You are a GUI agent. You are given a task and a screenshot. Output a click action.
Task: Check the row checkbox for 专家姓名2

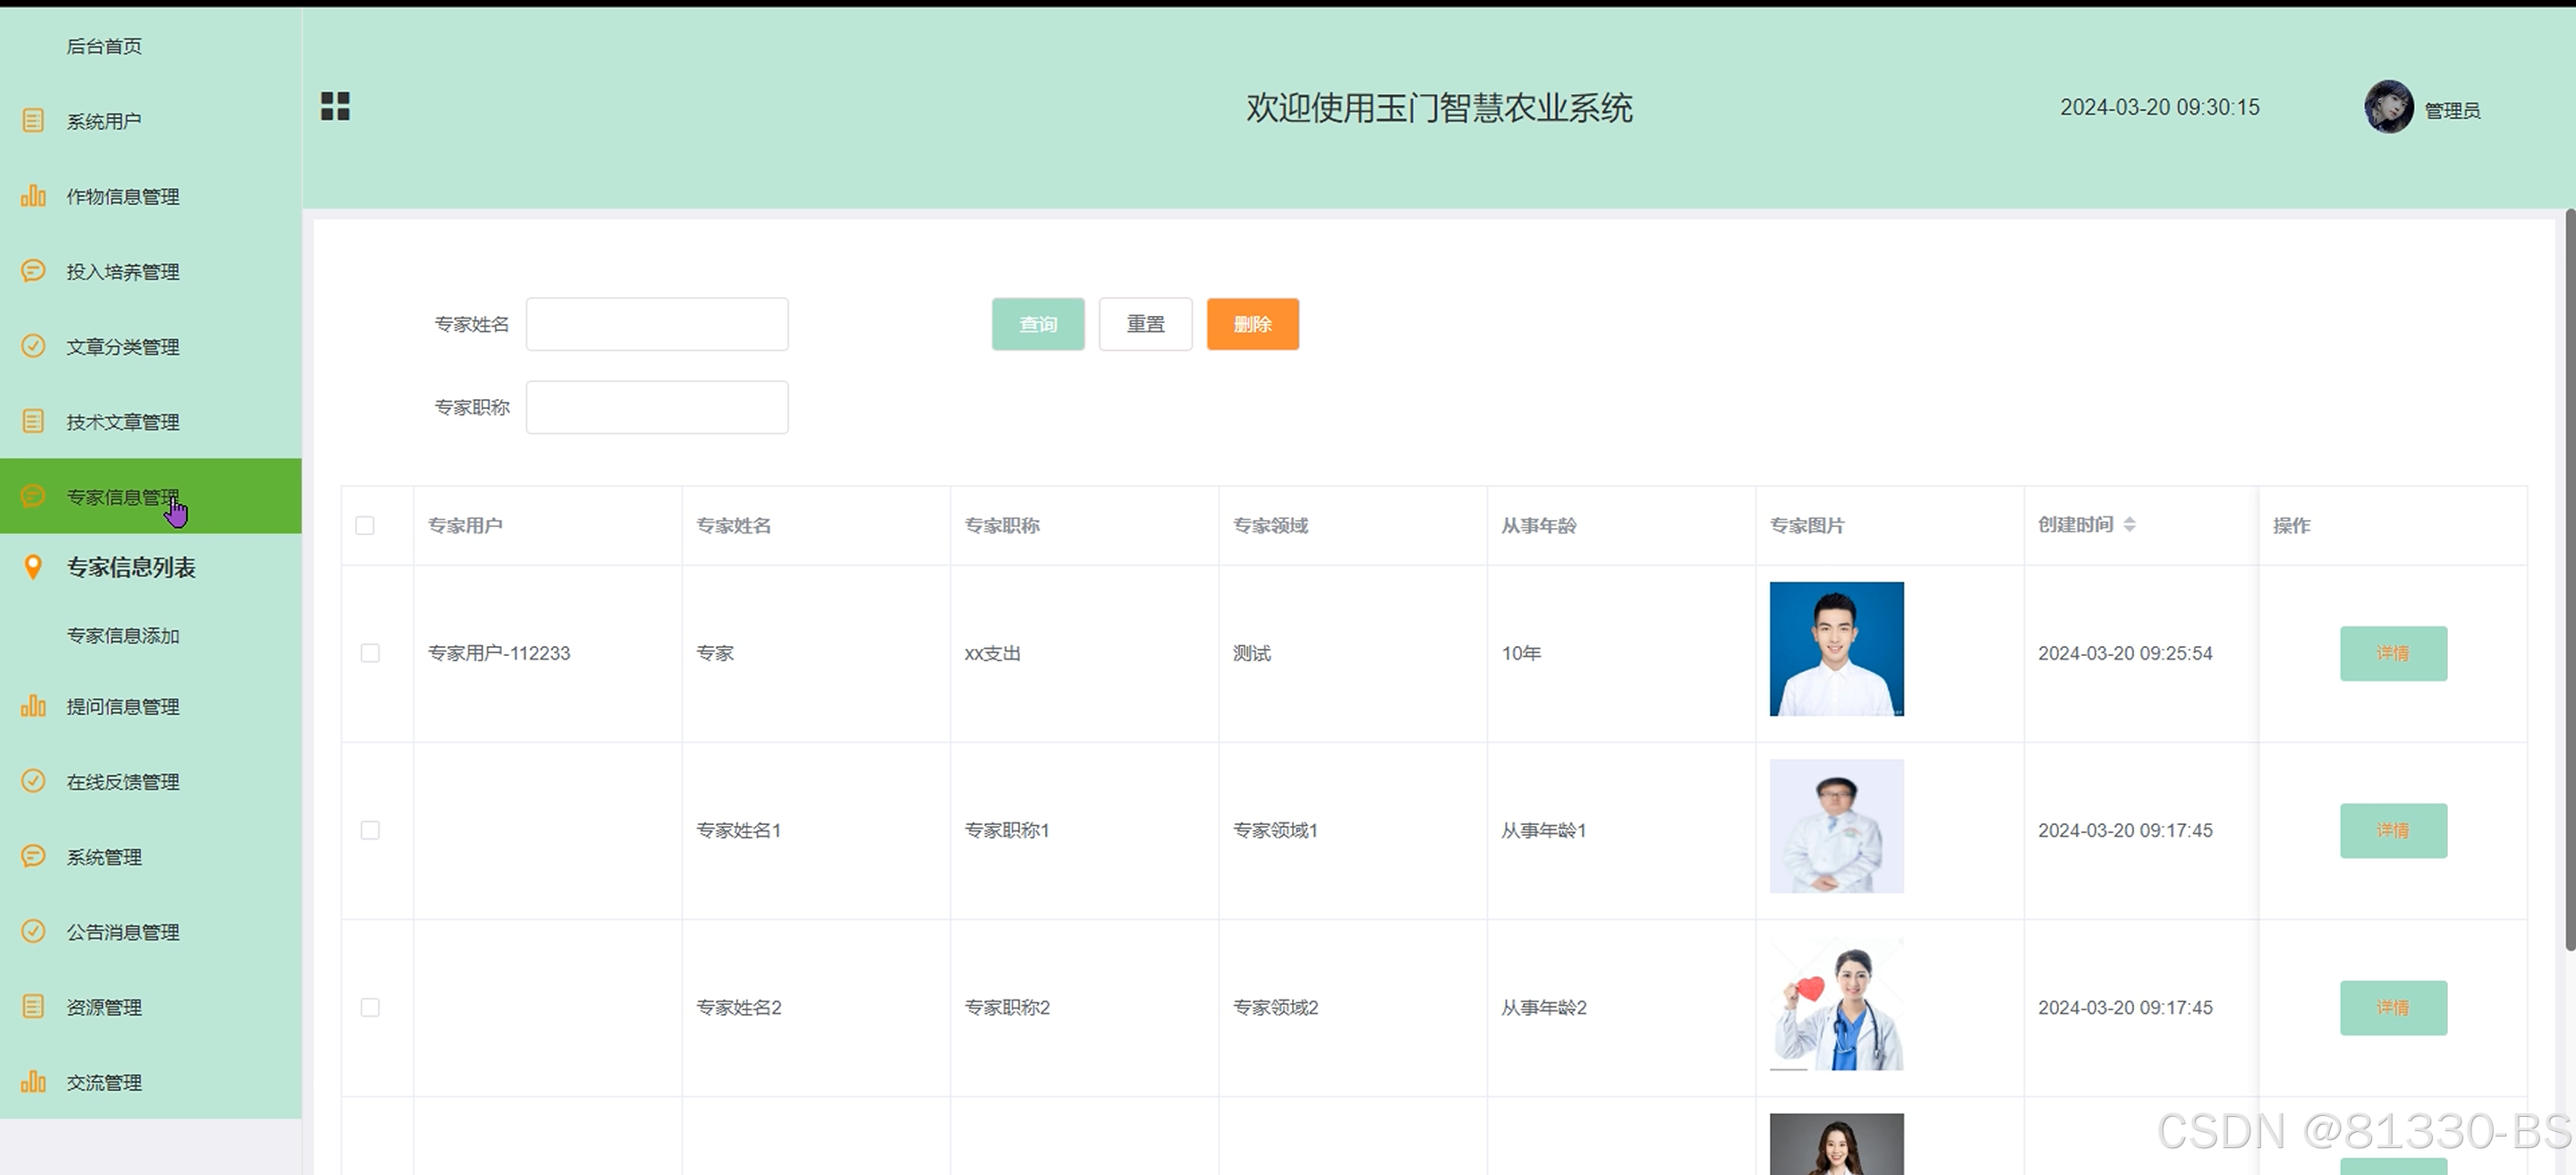pyautogui.click(x=370, y=1007)
